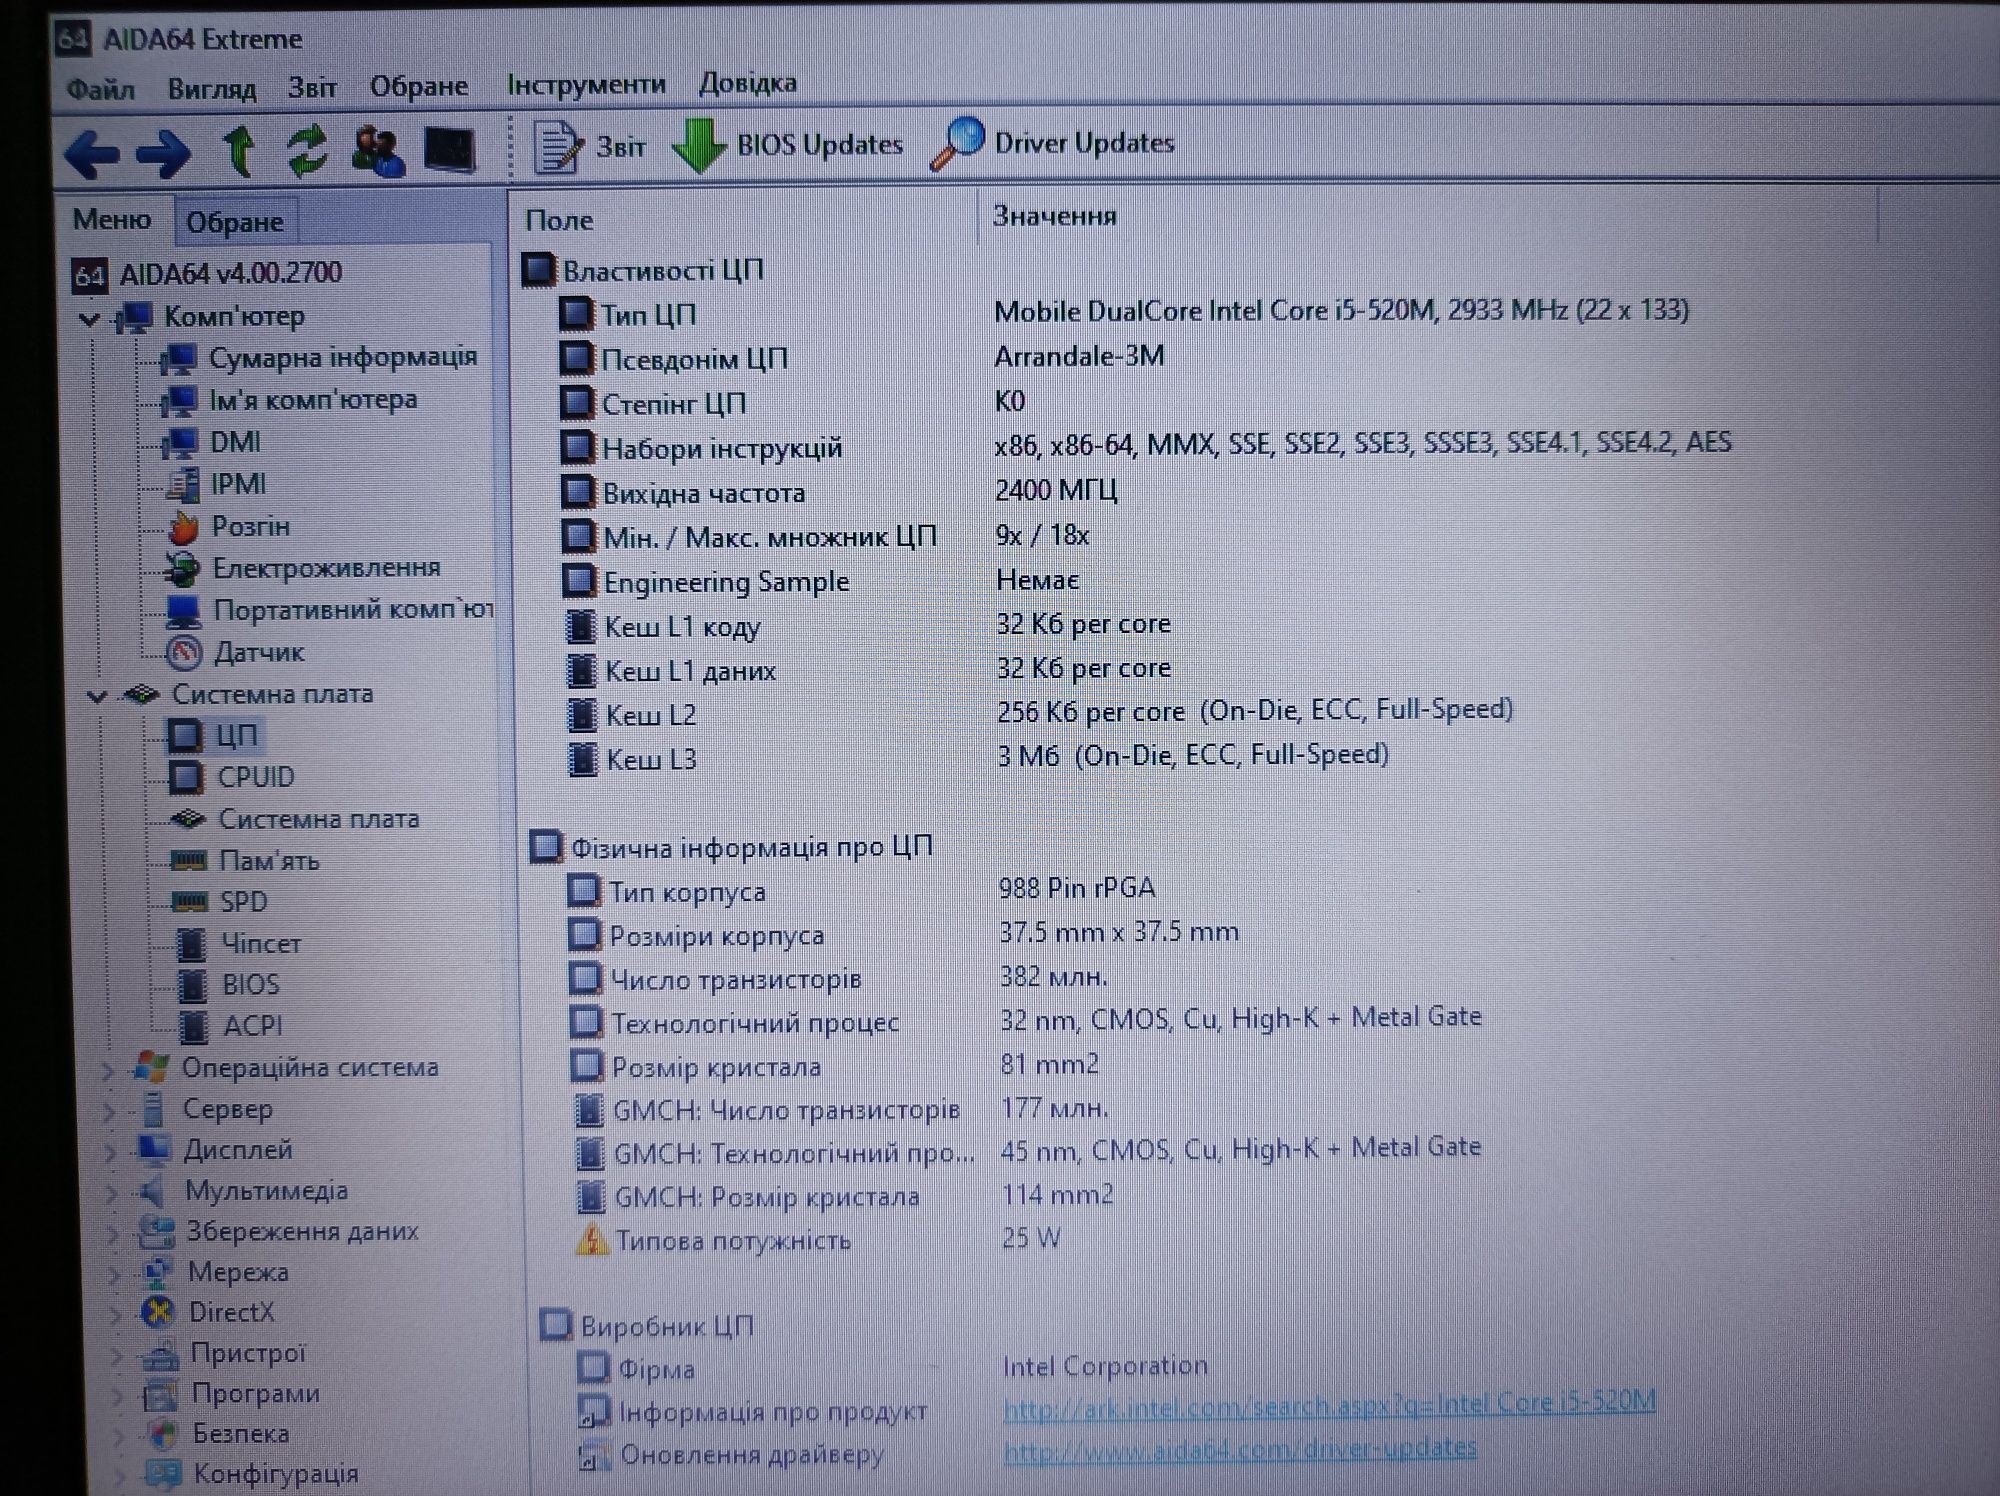Click the Розгін flame icon
The height and width of the screenshot is (1496, 2000).
pyautogui.click(x=183, y=527)
